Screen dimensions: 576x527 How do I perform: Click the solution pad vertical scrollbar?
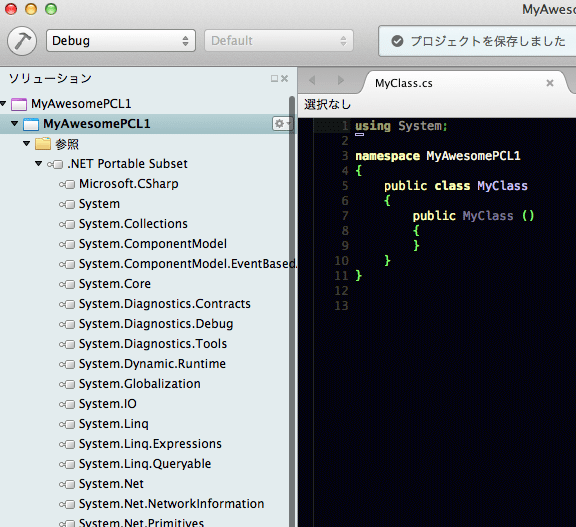(292, 311)
